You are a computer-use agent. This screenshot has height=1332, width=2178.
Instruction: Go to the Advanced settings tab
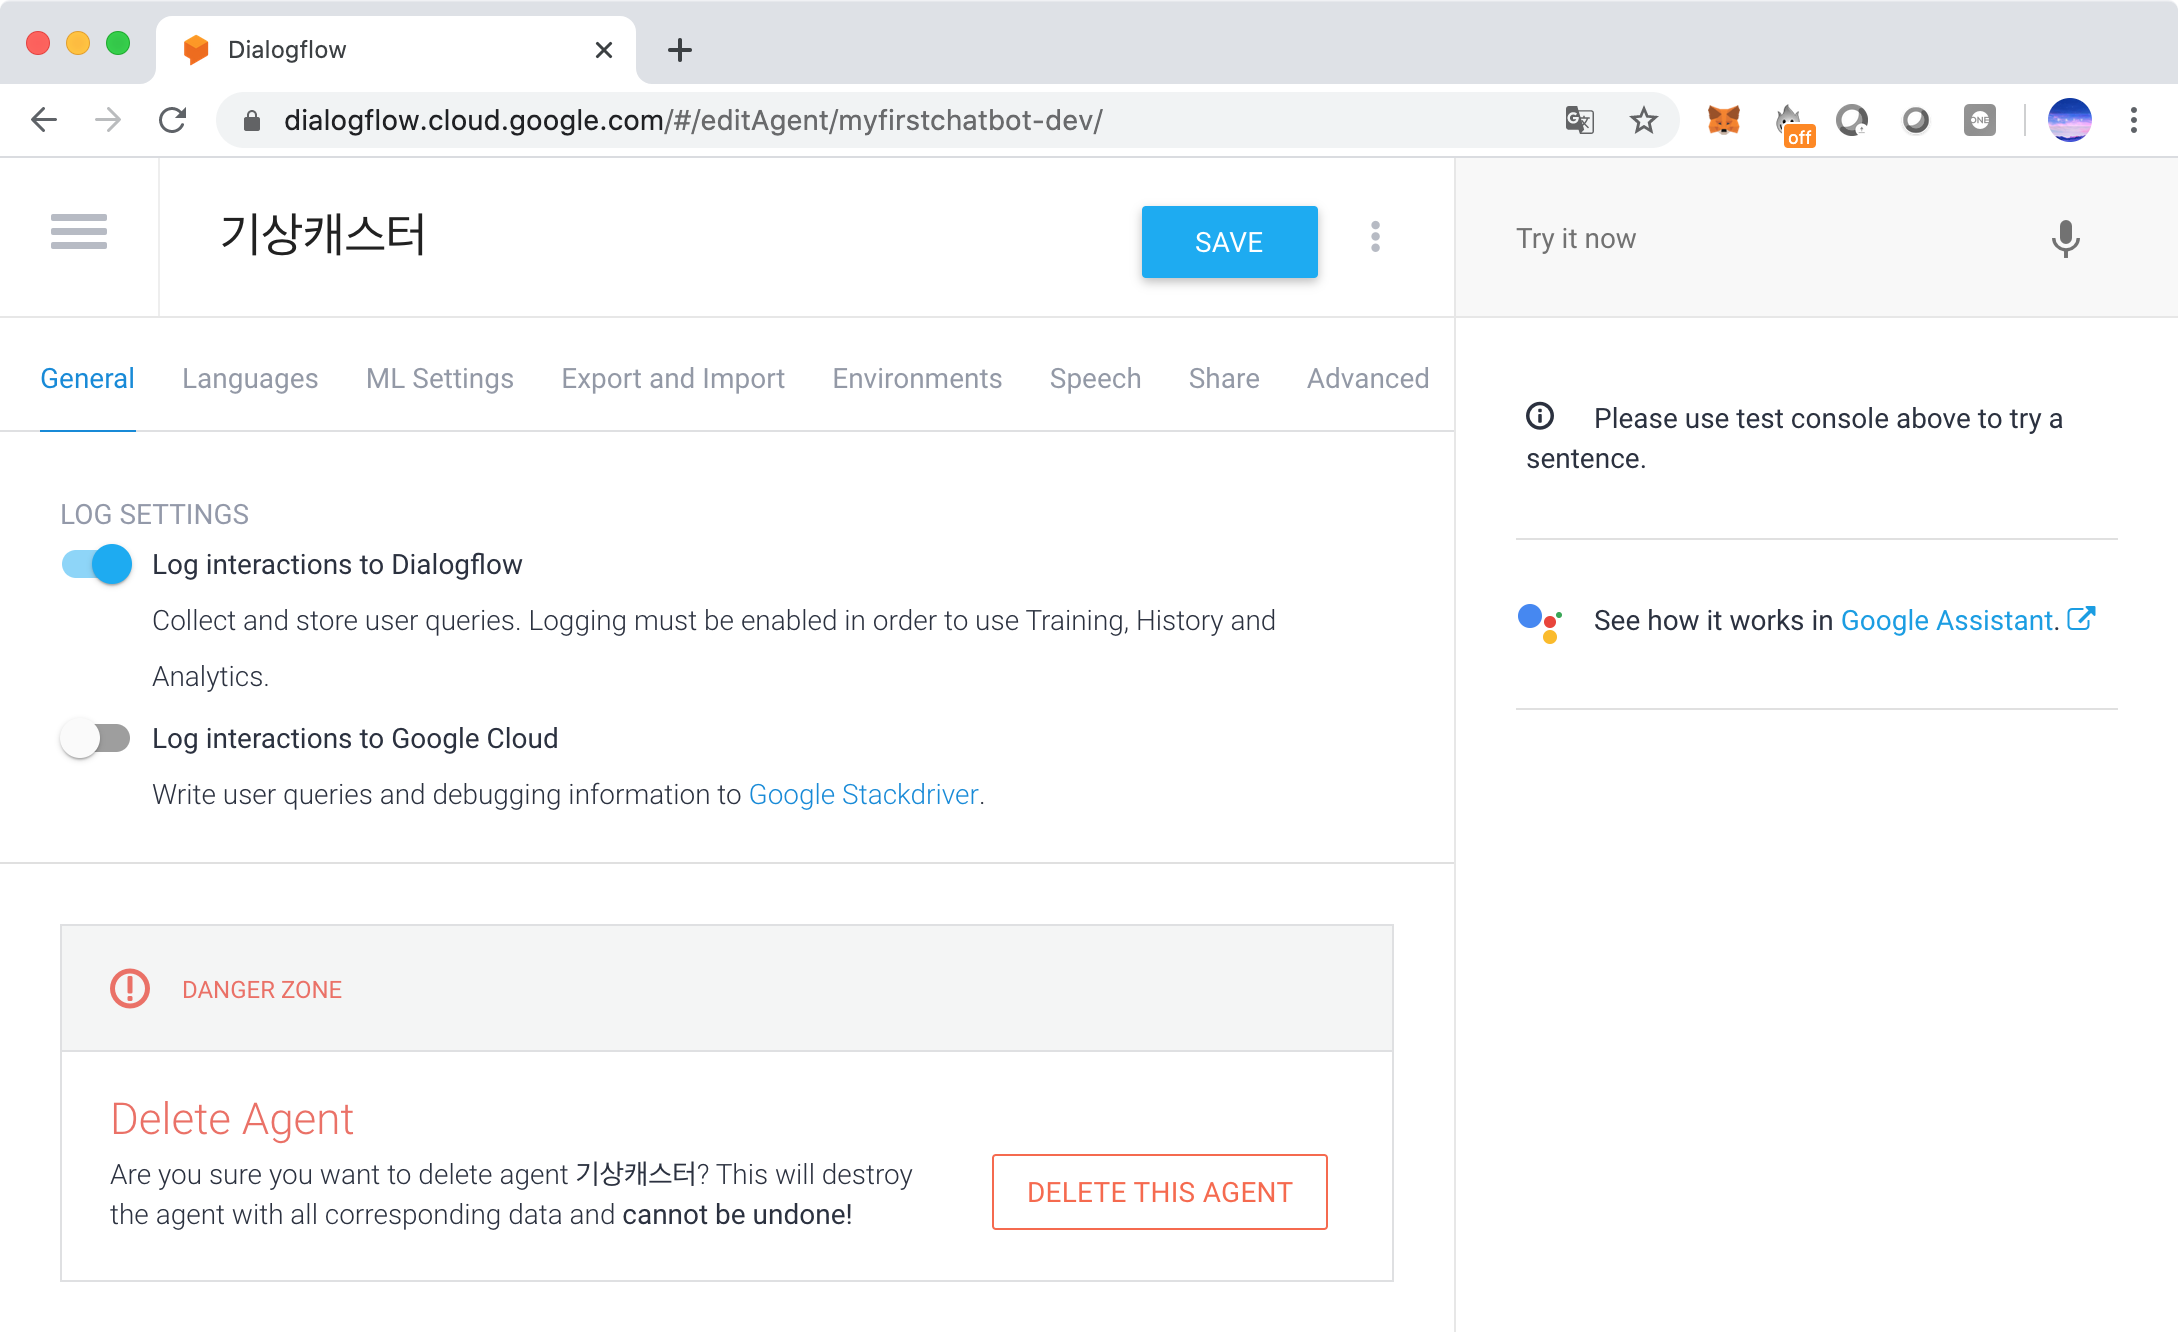1367,379
